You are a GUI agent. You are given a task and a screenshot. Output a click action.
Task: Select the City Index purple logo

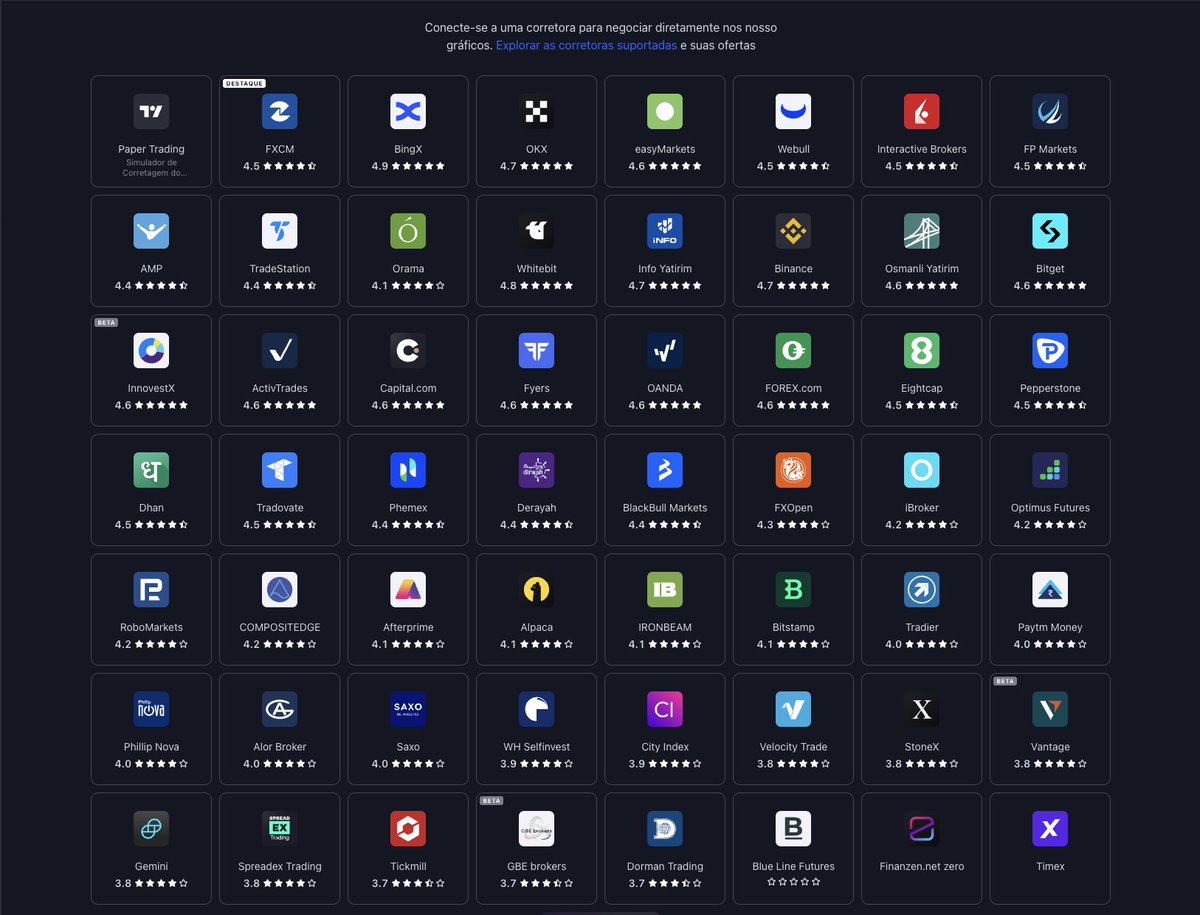pos(665,709)
